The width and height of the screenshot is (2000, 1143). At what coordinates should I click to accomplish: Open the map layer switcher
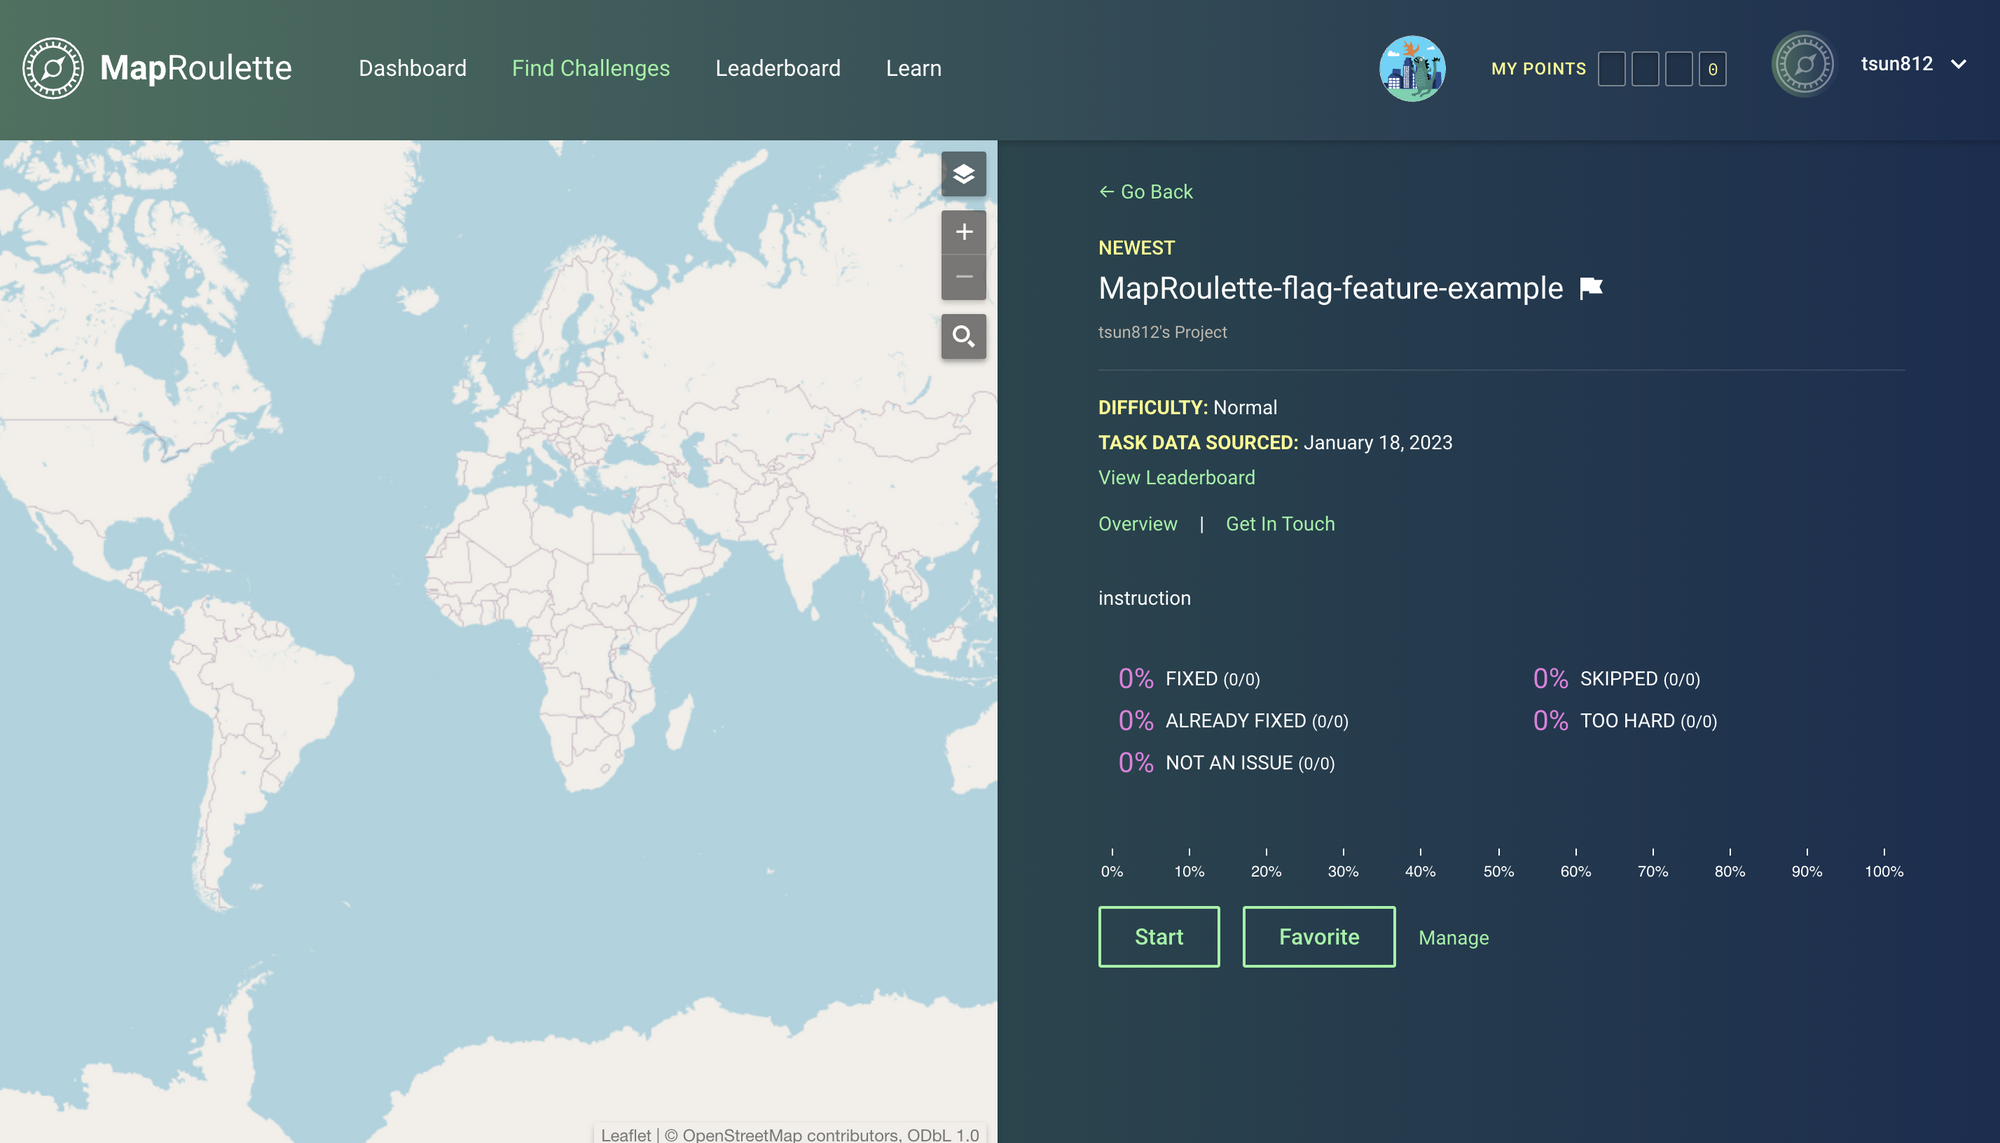point(963,174)
